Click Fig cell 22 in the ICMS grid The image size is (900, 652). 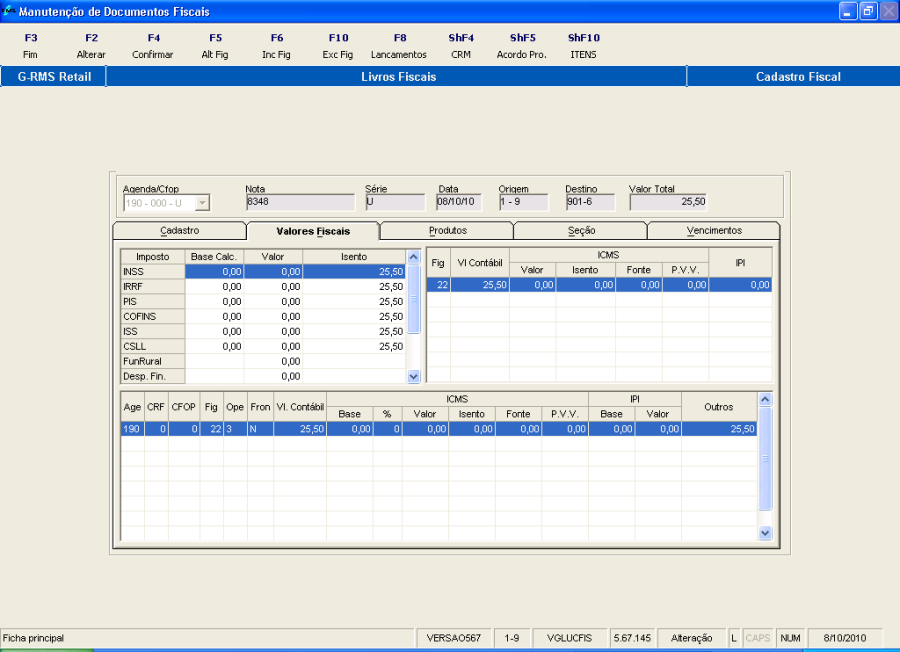coord(439,285)
